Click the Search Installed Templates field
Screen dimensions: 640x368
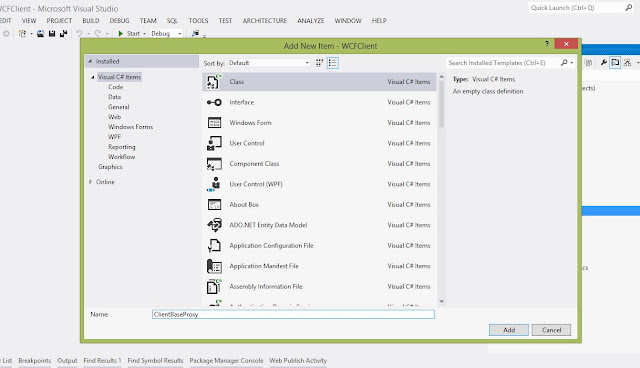[504, 62]
